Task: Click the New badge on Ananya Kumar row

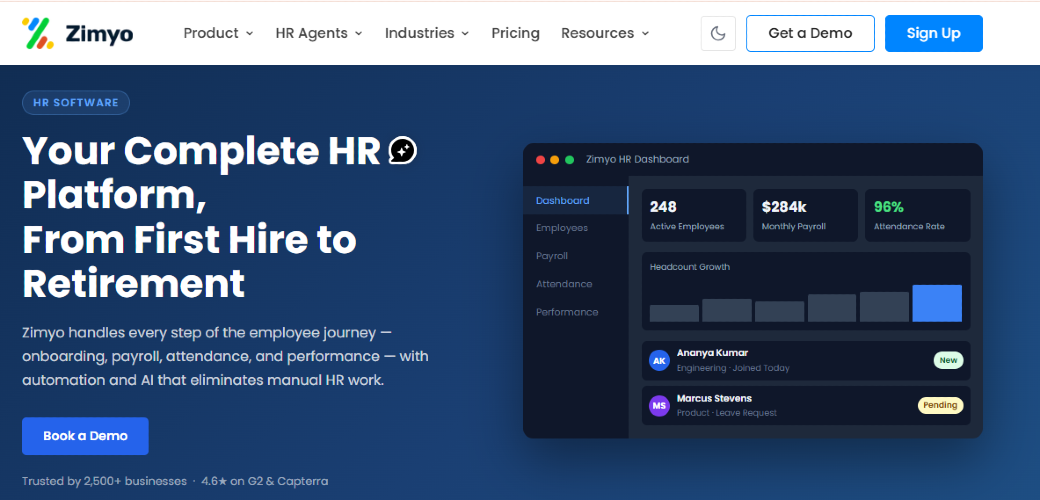Action: 948,360
